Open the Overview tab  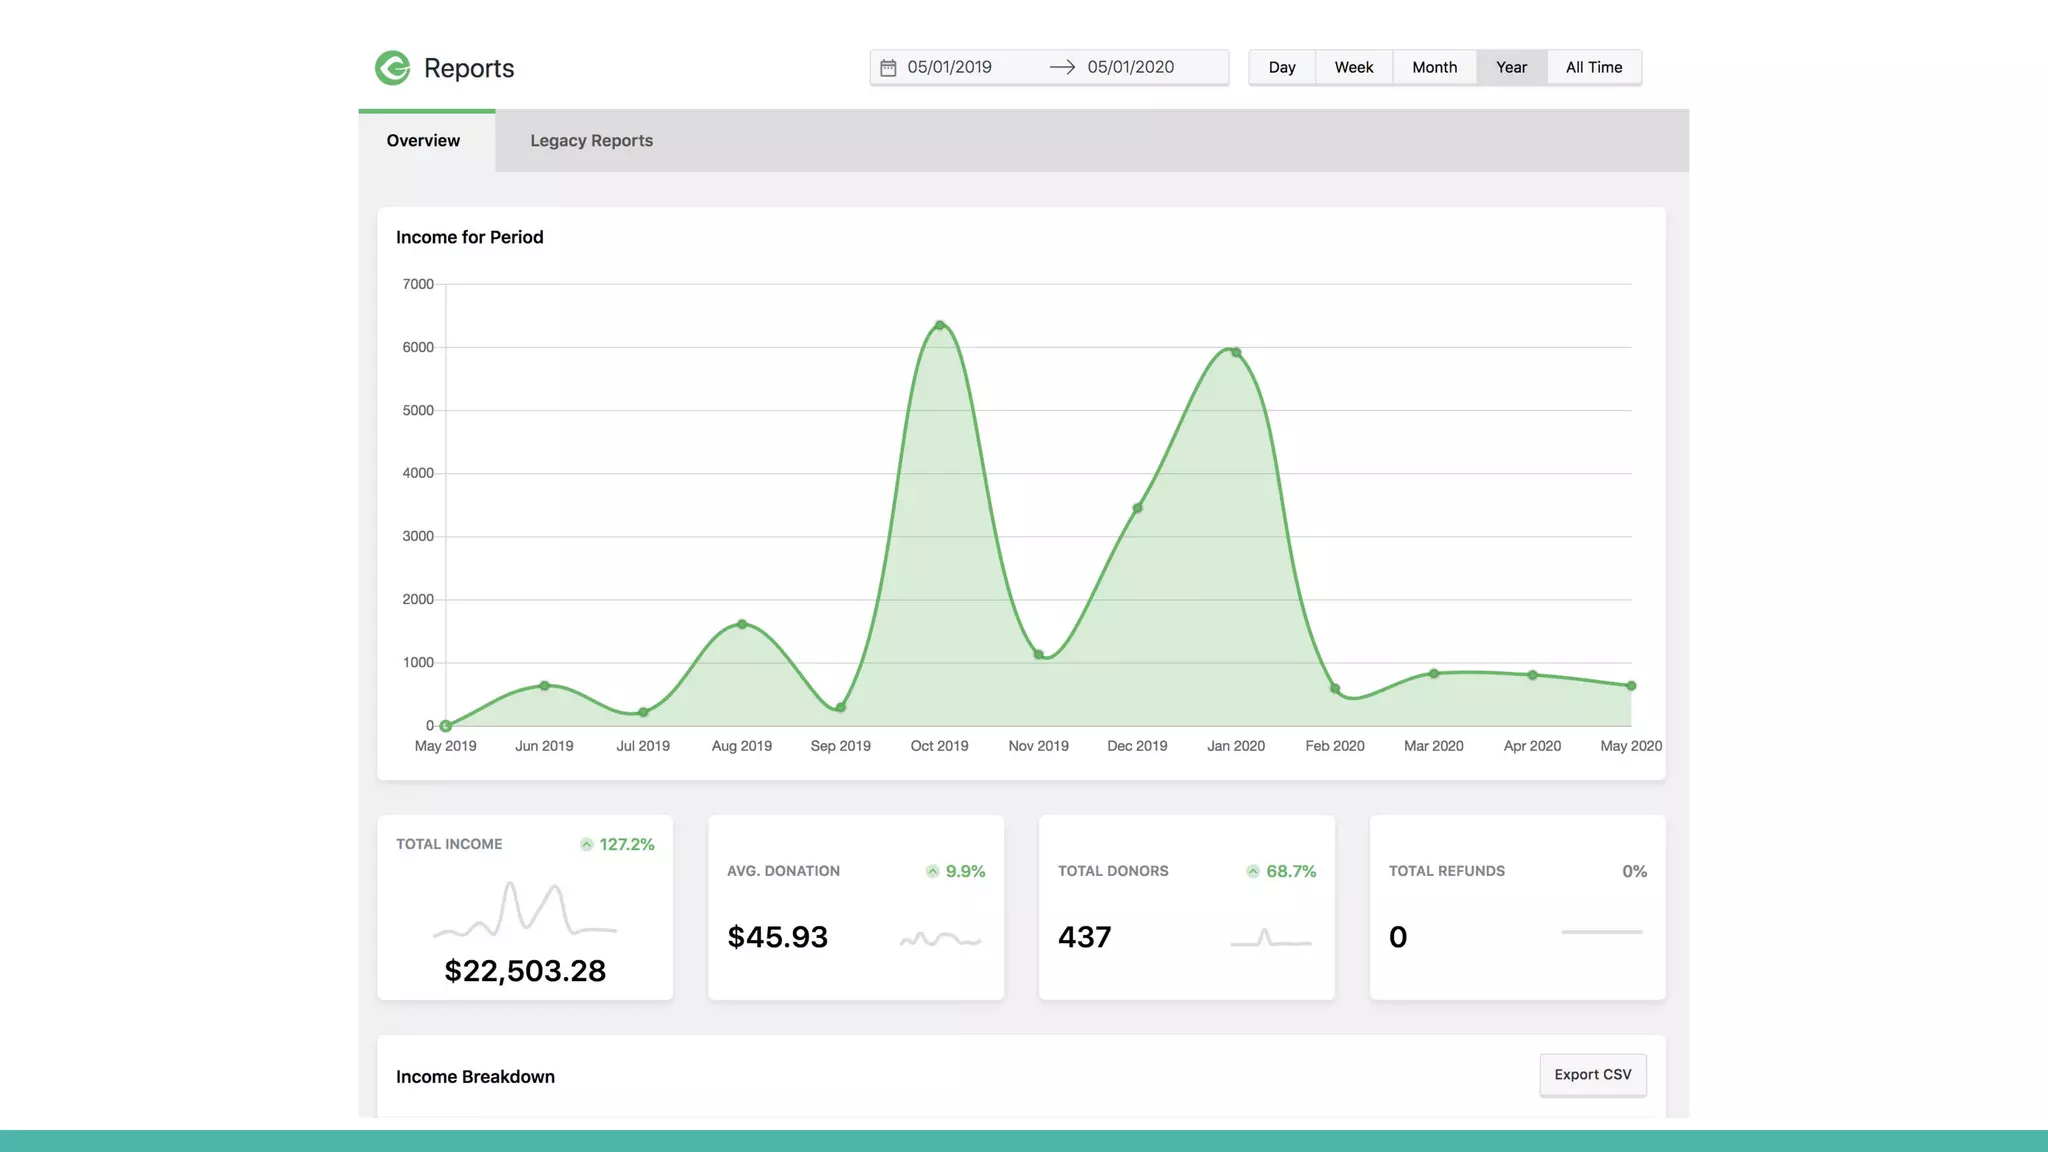pyautogui.click(x=424, y=141)
